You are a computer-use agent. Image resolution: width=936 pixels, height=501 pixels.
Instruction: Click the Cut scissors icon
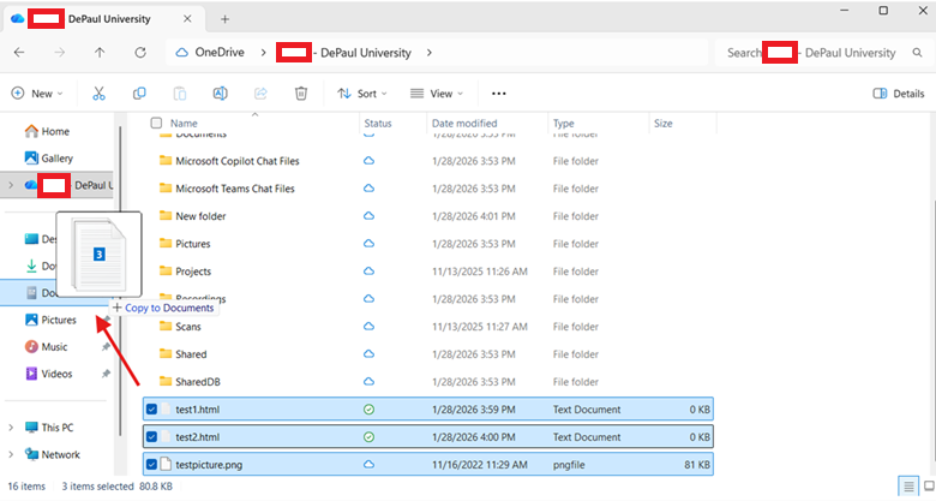(x=98, y=93)
